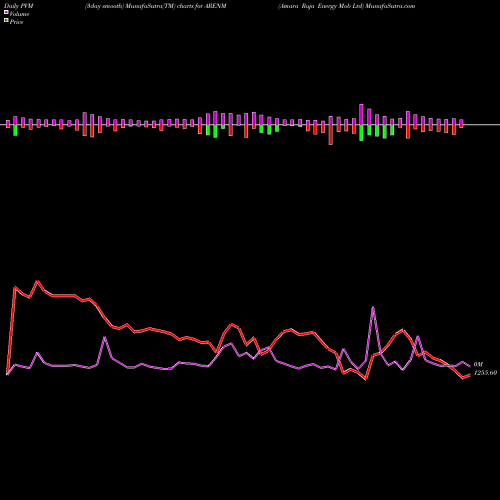
Task: Select the 'Price' legend label
Action: pos(16,22)
